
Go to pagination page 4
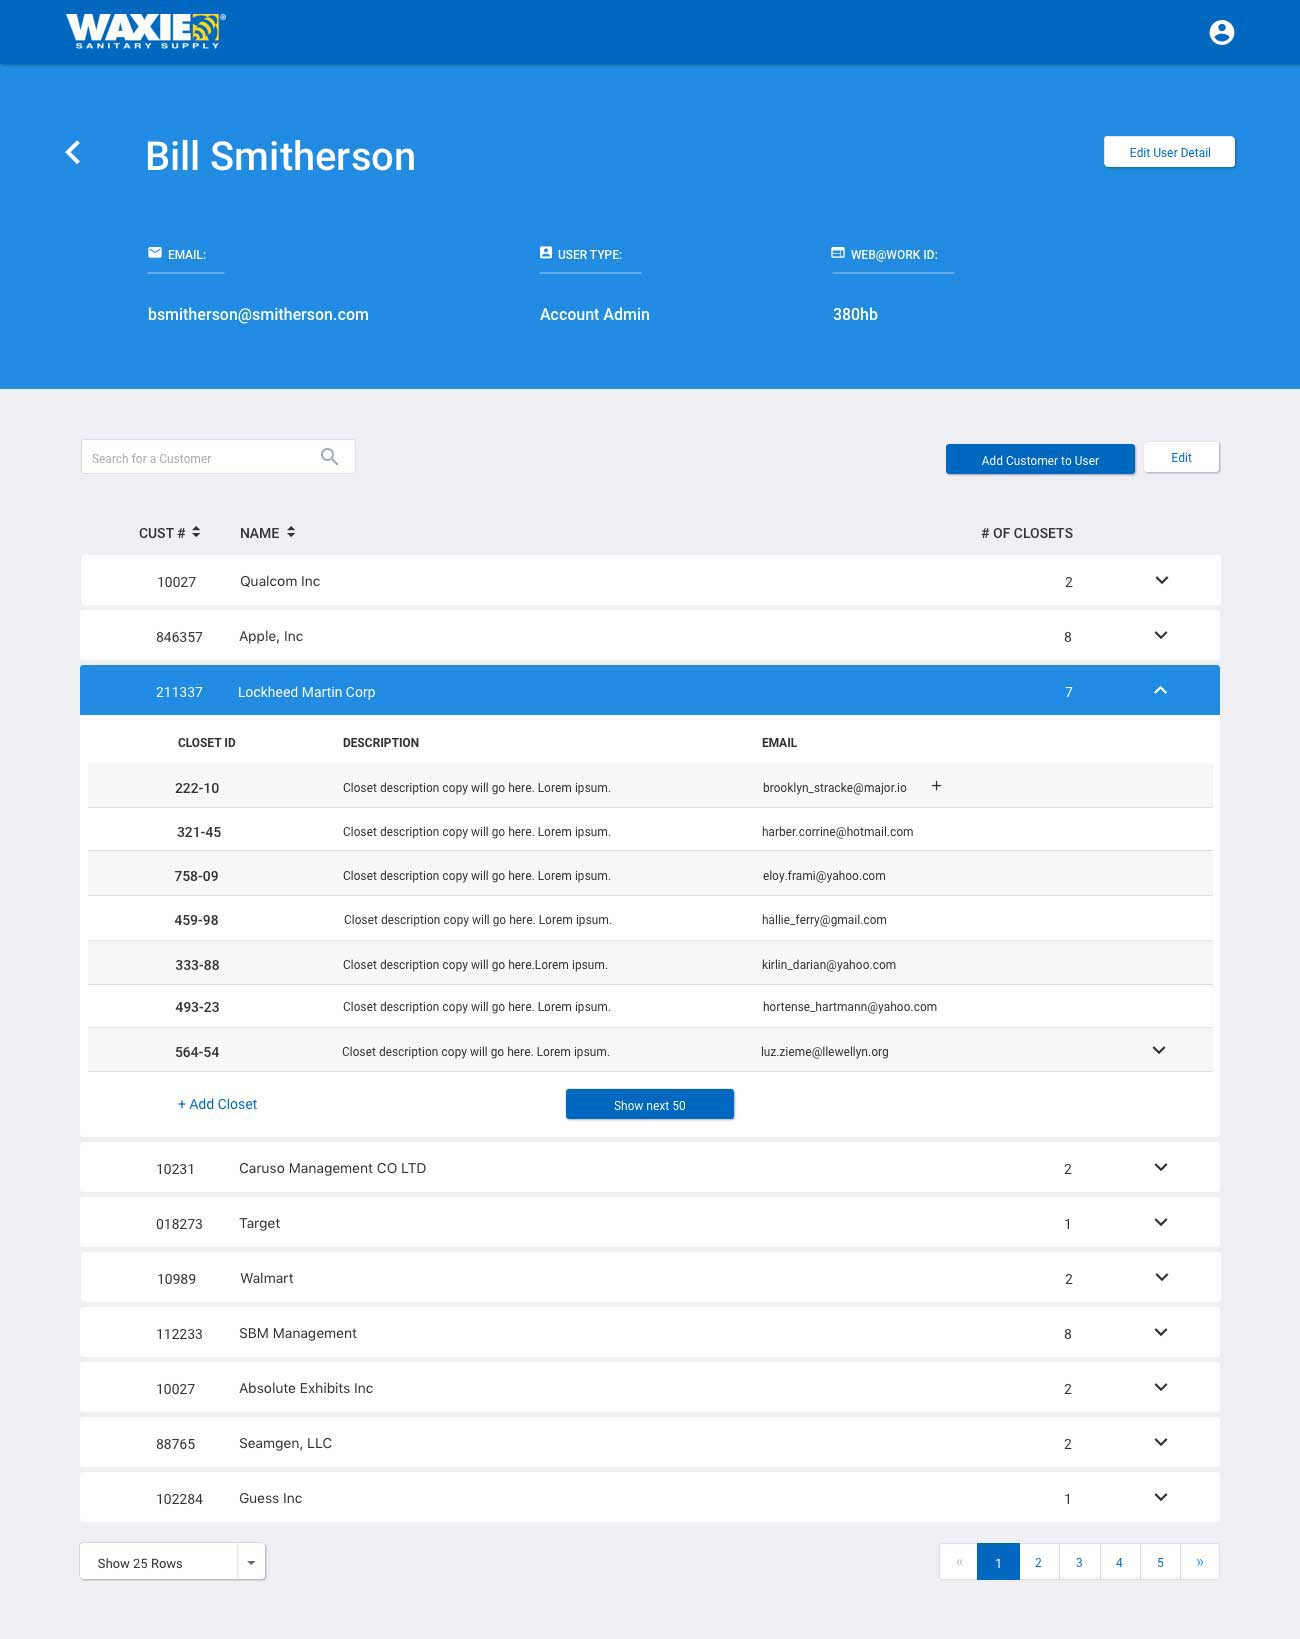[x=1119, y=1562]
